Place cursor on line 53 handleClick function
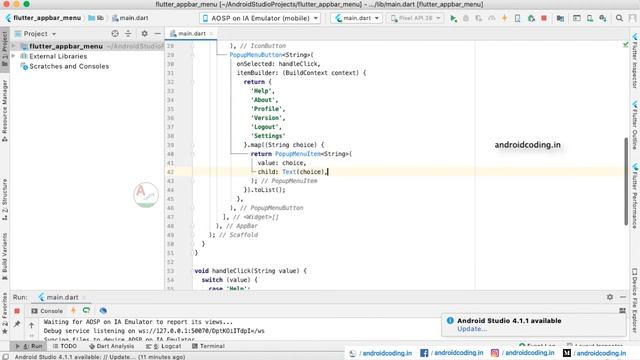 (x=250, y=271)
